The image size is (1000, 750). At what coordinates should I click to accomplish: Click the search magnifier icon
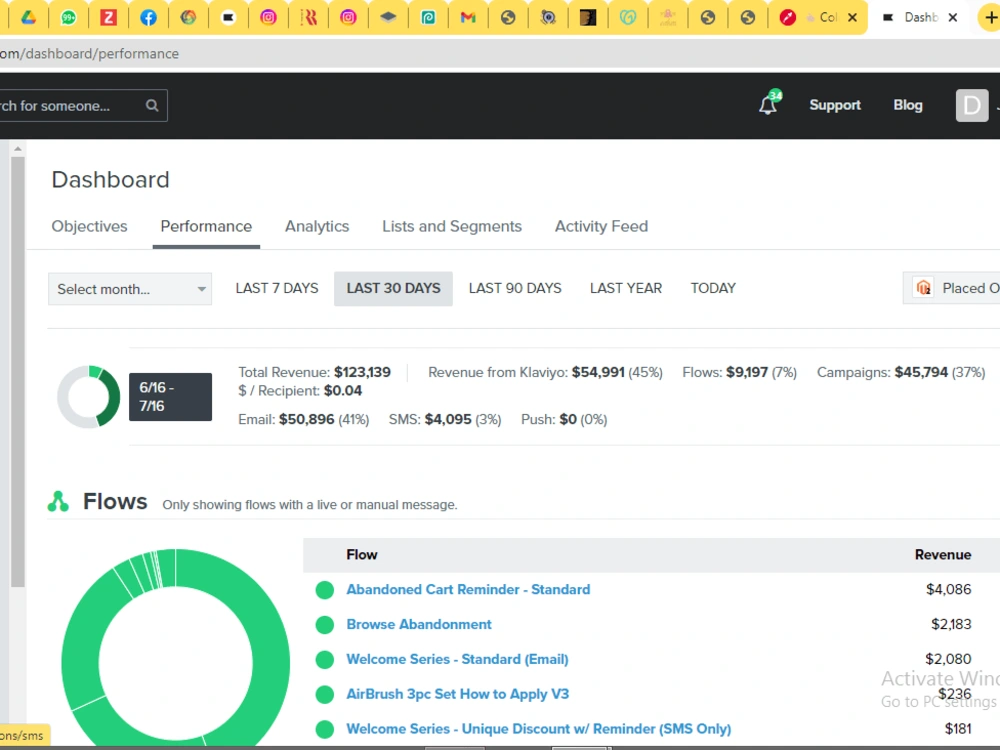[152, 105]
